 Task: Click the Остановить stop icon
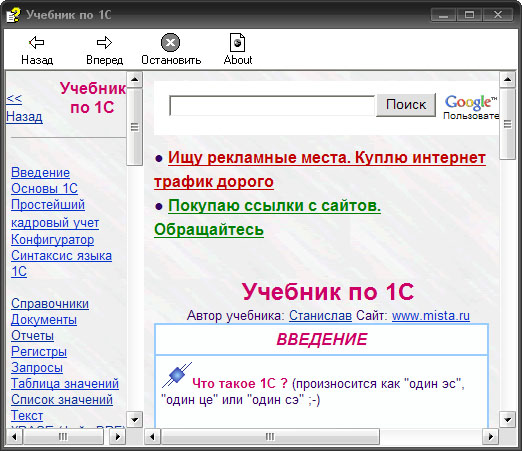[170, 42]
